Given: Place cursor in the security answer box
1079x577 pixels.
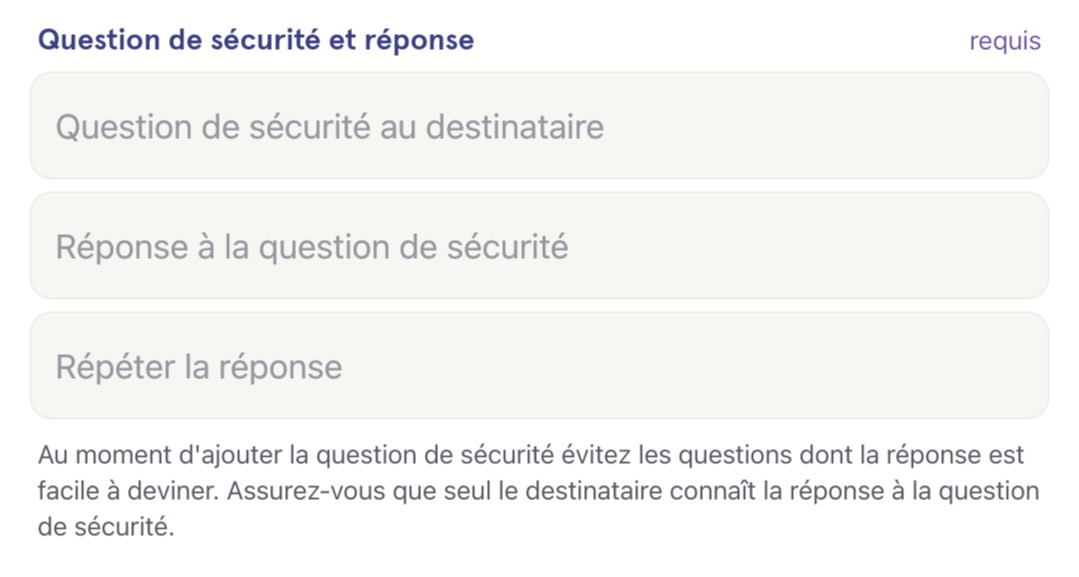Looking at the screenshot, I should (x=539, y=246).
